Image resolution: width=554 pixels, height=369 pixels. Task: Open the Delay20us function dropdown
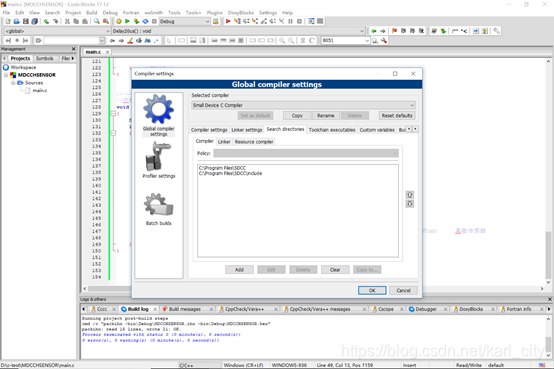(x=238, y=31)
